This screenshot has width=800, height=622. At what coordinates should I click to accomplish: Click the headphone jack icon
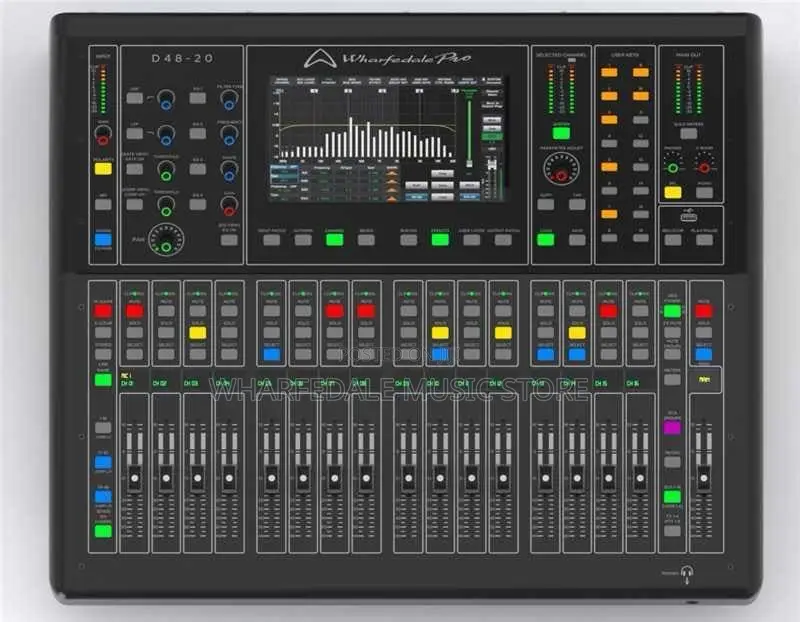(687, 574)
